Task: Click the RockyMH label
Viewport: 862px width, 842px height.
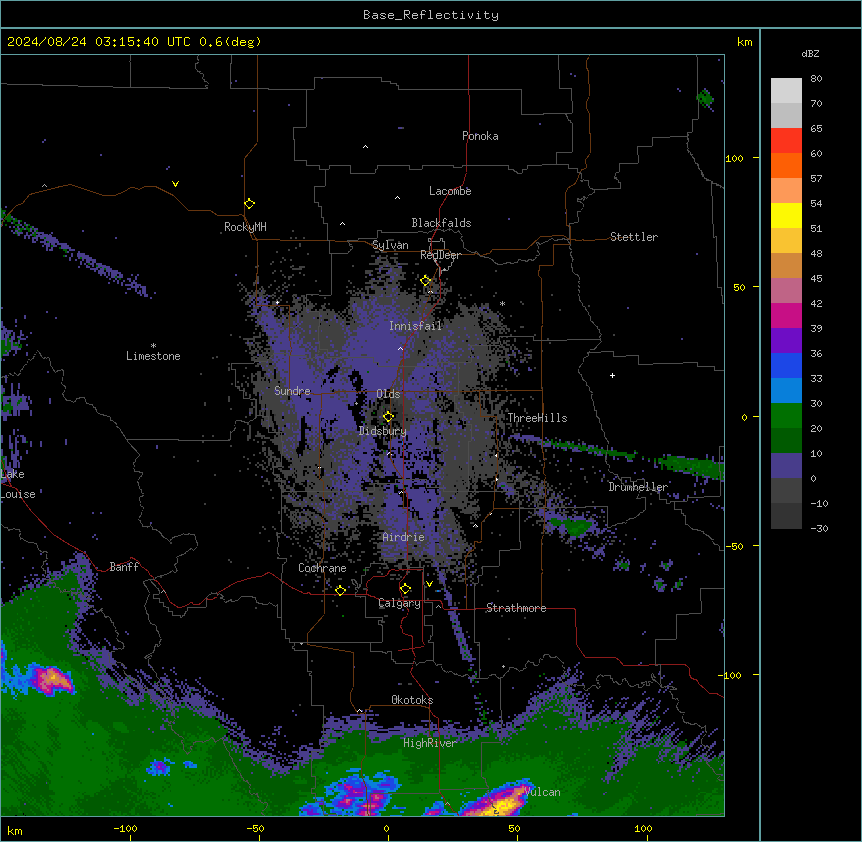Action: [245, 227]
